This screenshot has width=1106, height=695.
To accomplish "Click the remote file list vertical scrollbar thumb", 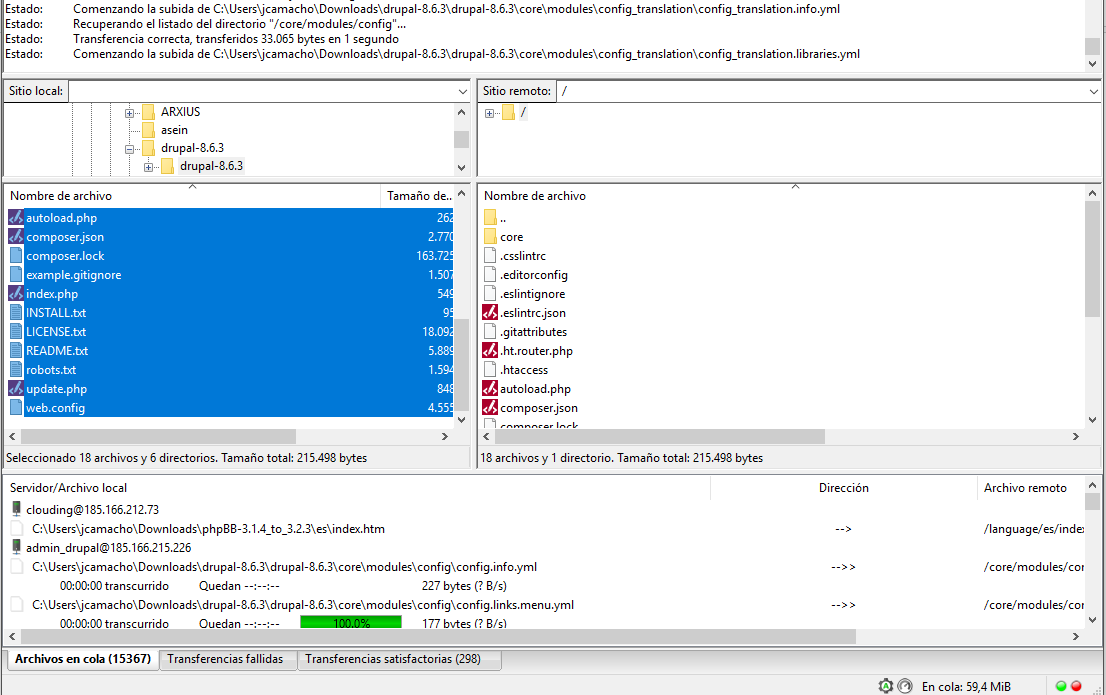I will tap(1092, 258).
